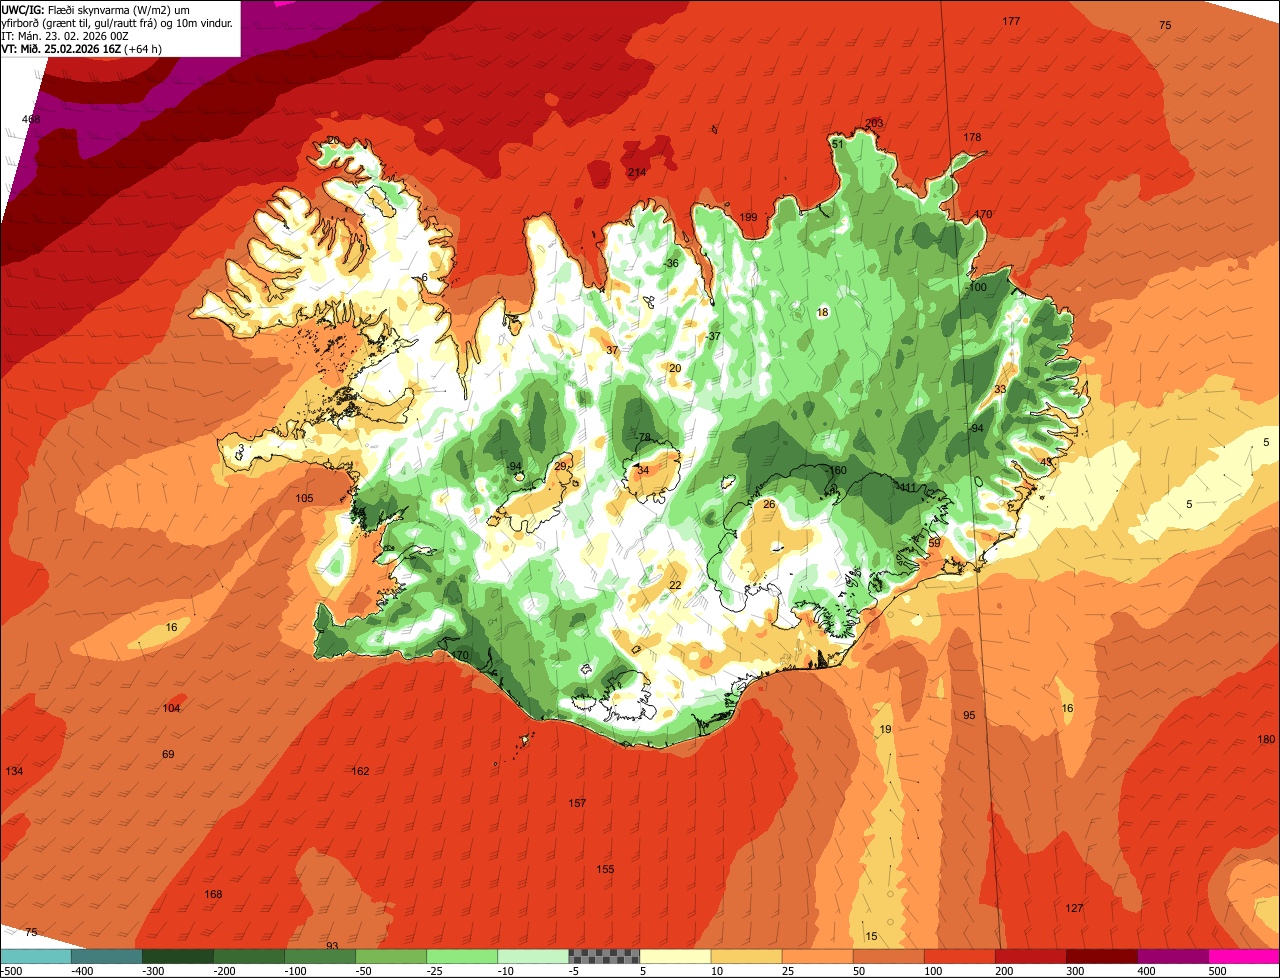Click the map value '19' south of the southeast coast

pyautogui.click(x=885, y=729)
